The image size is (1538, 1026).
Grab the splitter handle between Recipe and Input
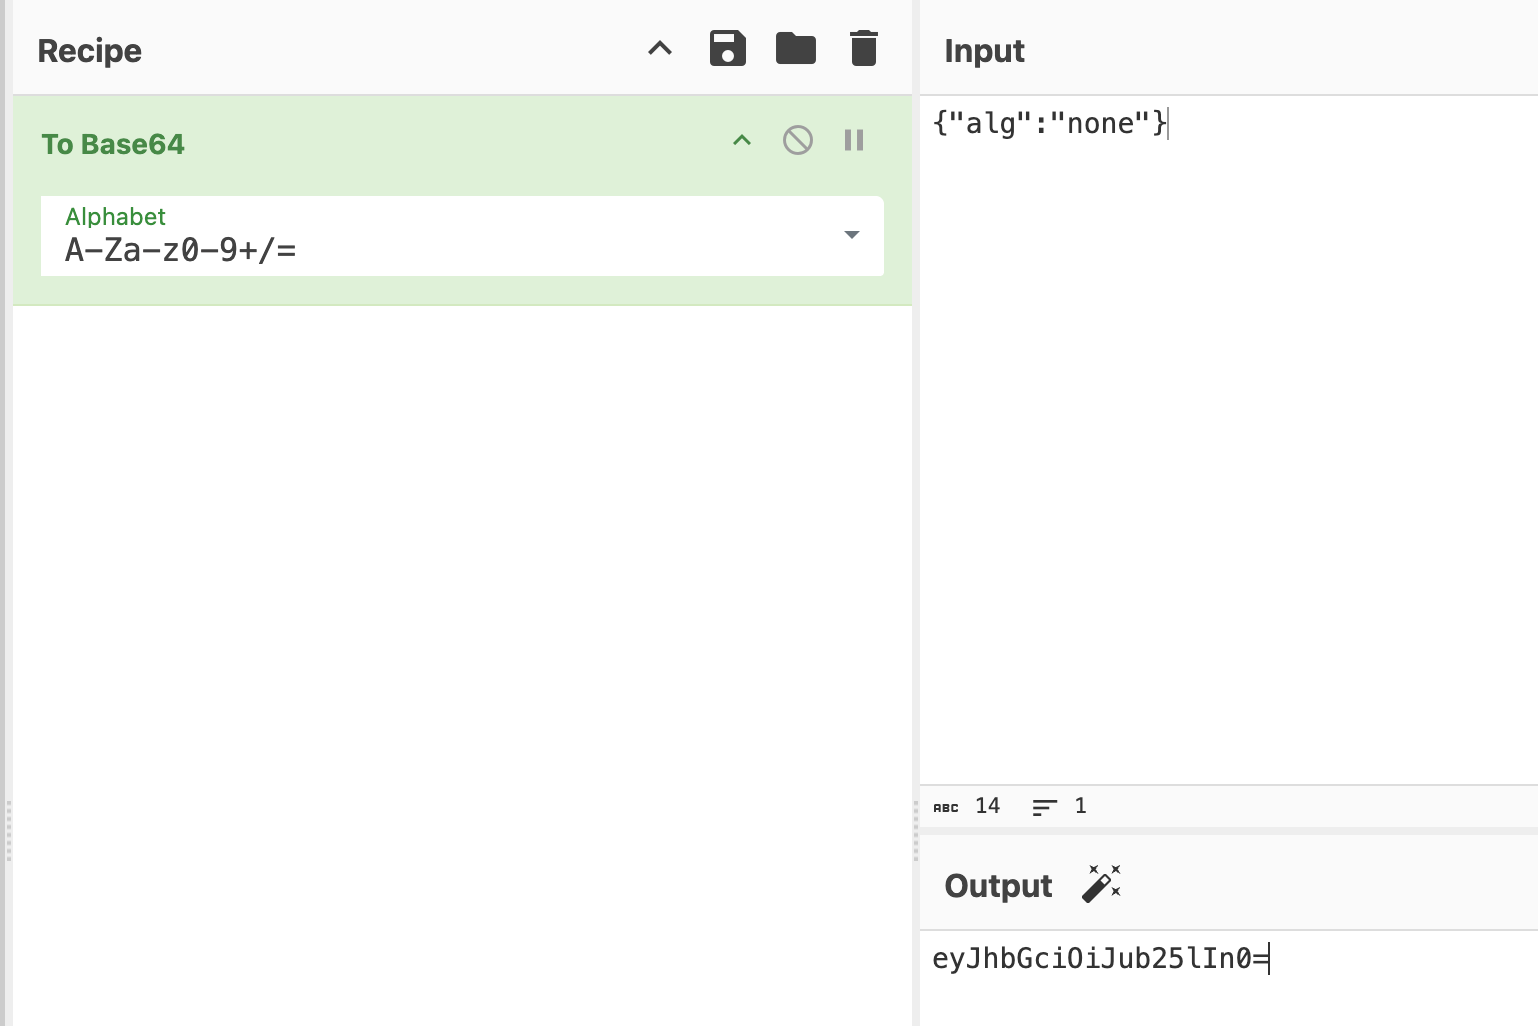tap(915, 830)
